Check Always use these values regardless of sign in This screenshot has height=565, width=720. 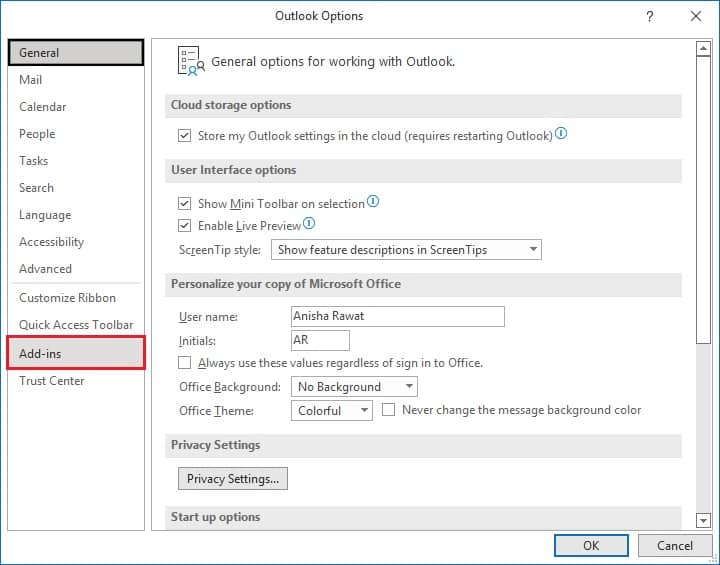(185, 363)
